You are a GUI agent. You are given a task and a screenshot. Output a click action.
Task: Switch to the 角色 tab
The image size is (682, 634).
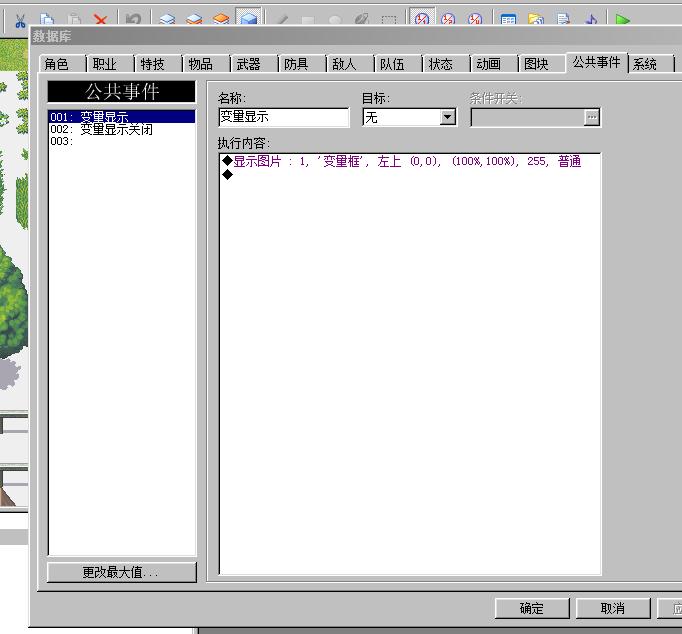[x=61, y=64]
